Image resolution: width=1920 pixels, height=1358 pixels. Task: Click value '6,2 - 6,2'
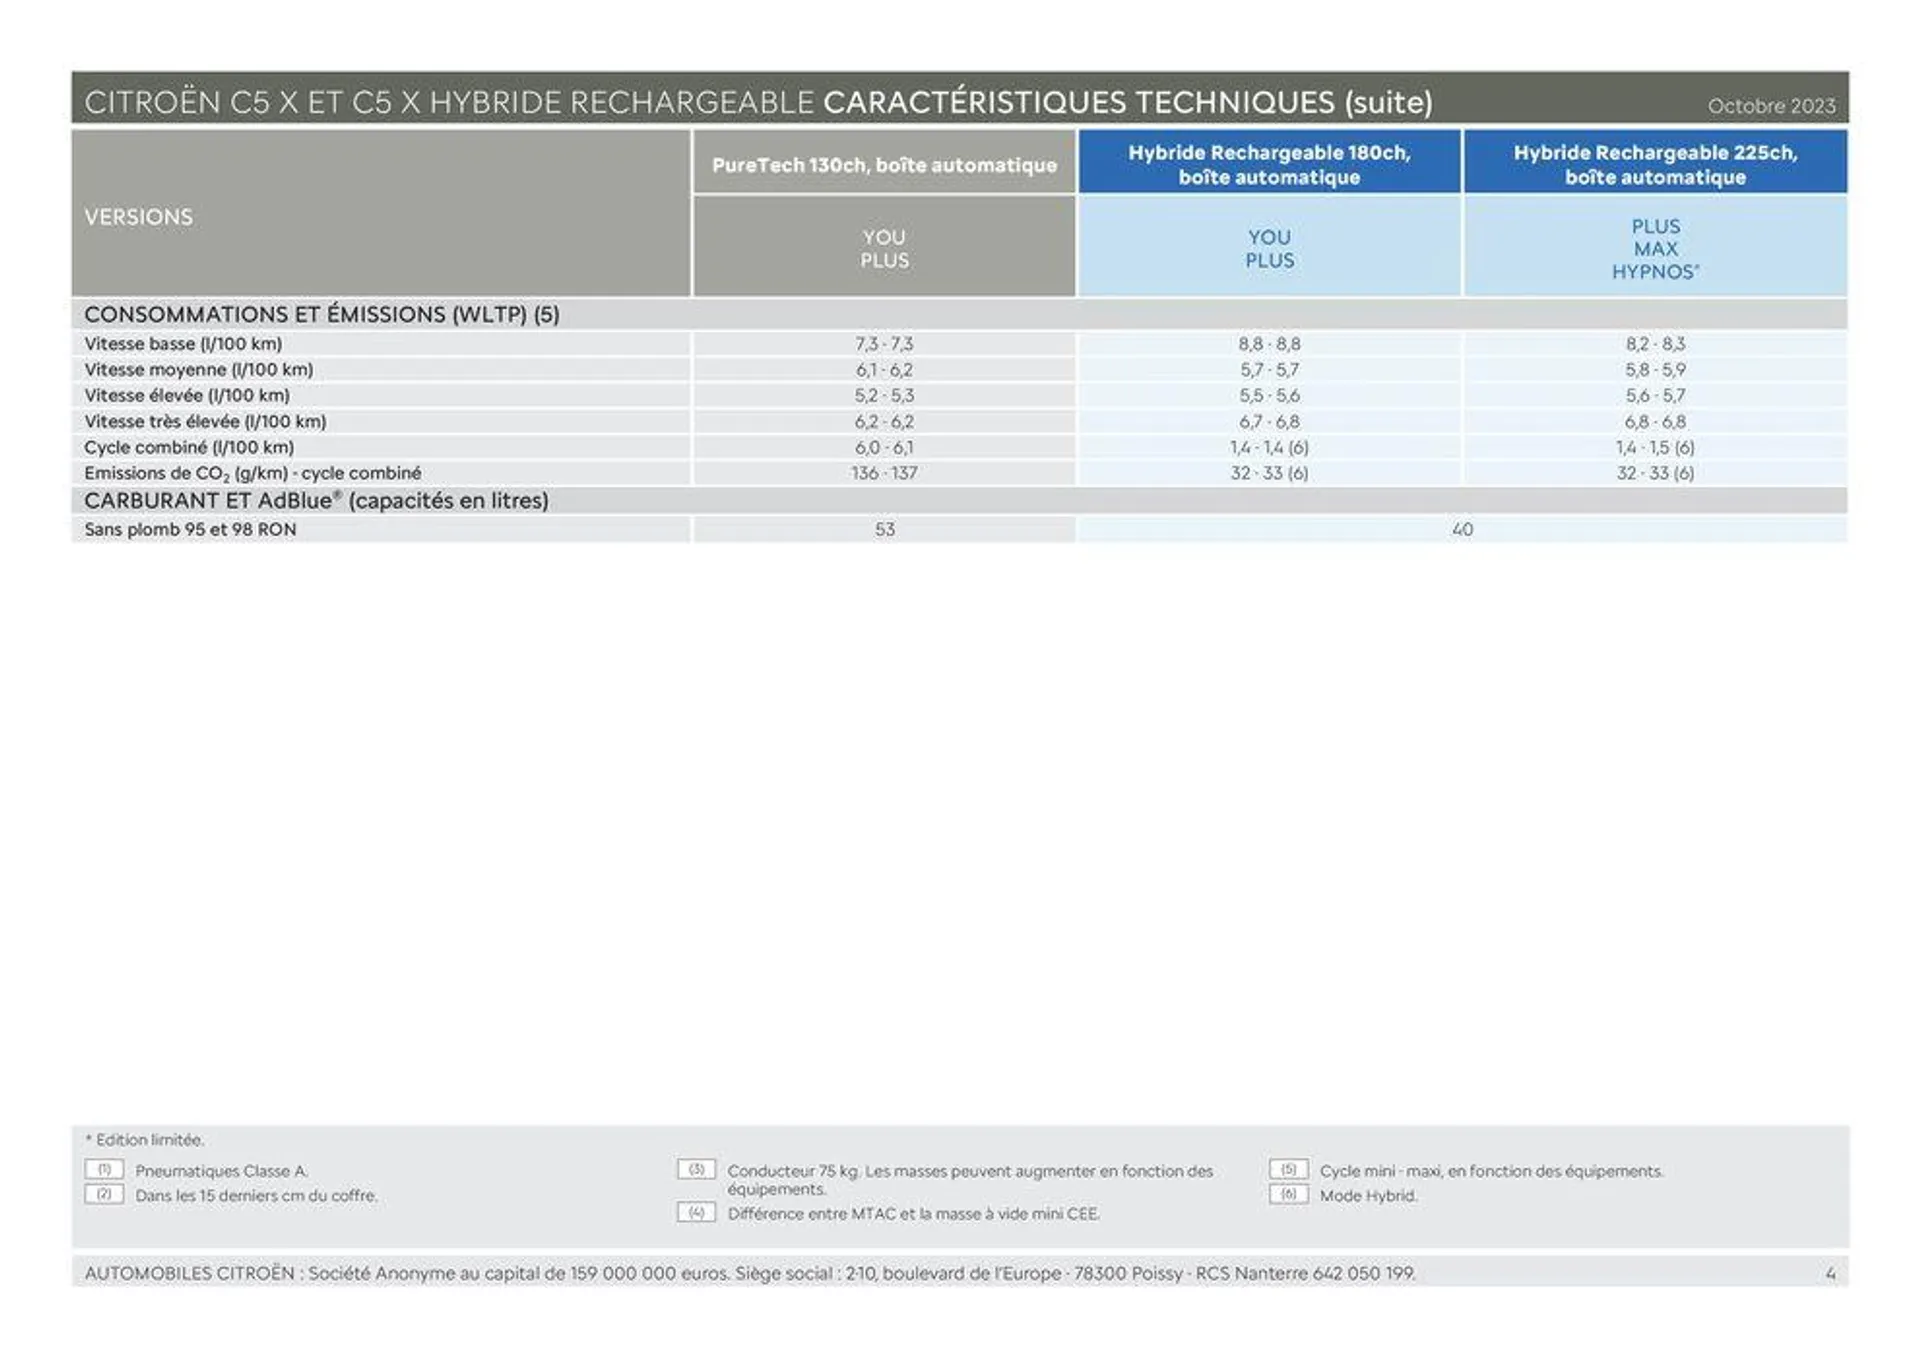pyautogui.click(x=884, y=422)
